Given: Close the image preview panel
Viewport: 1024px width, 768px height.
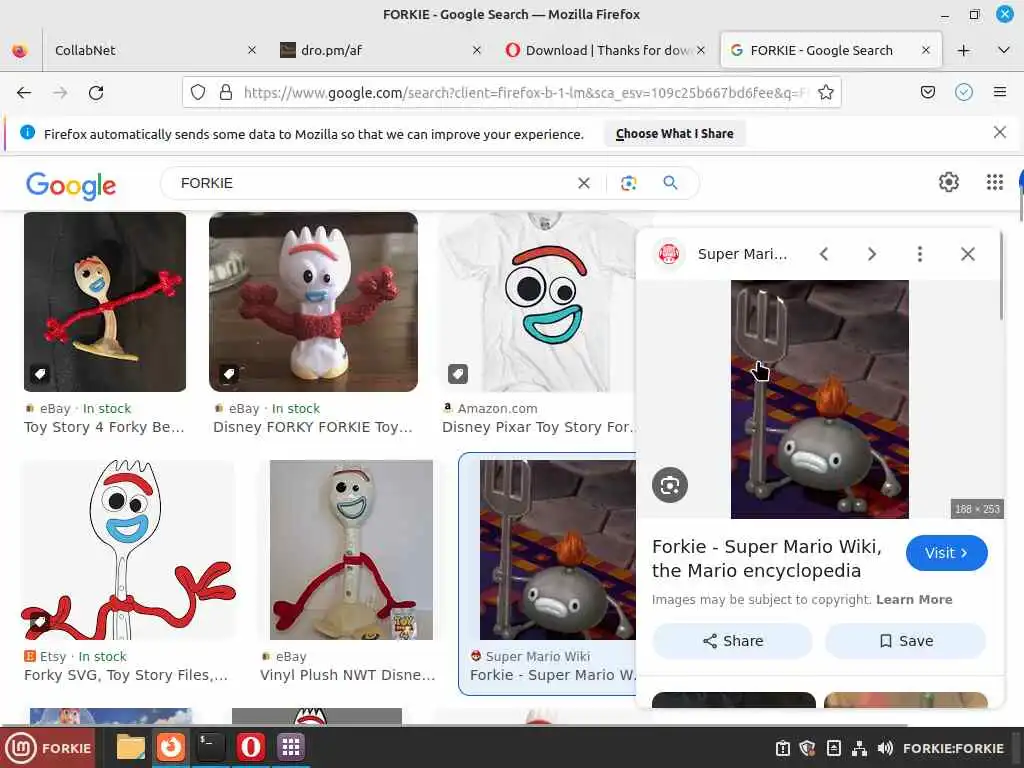Looking at the screenshot, I should [968, 254].
